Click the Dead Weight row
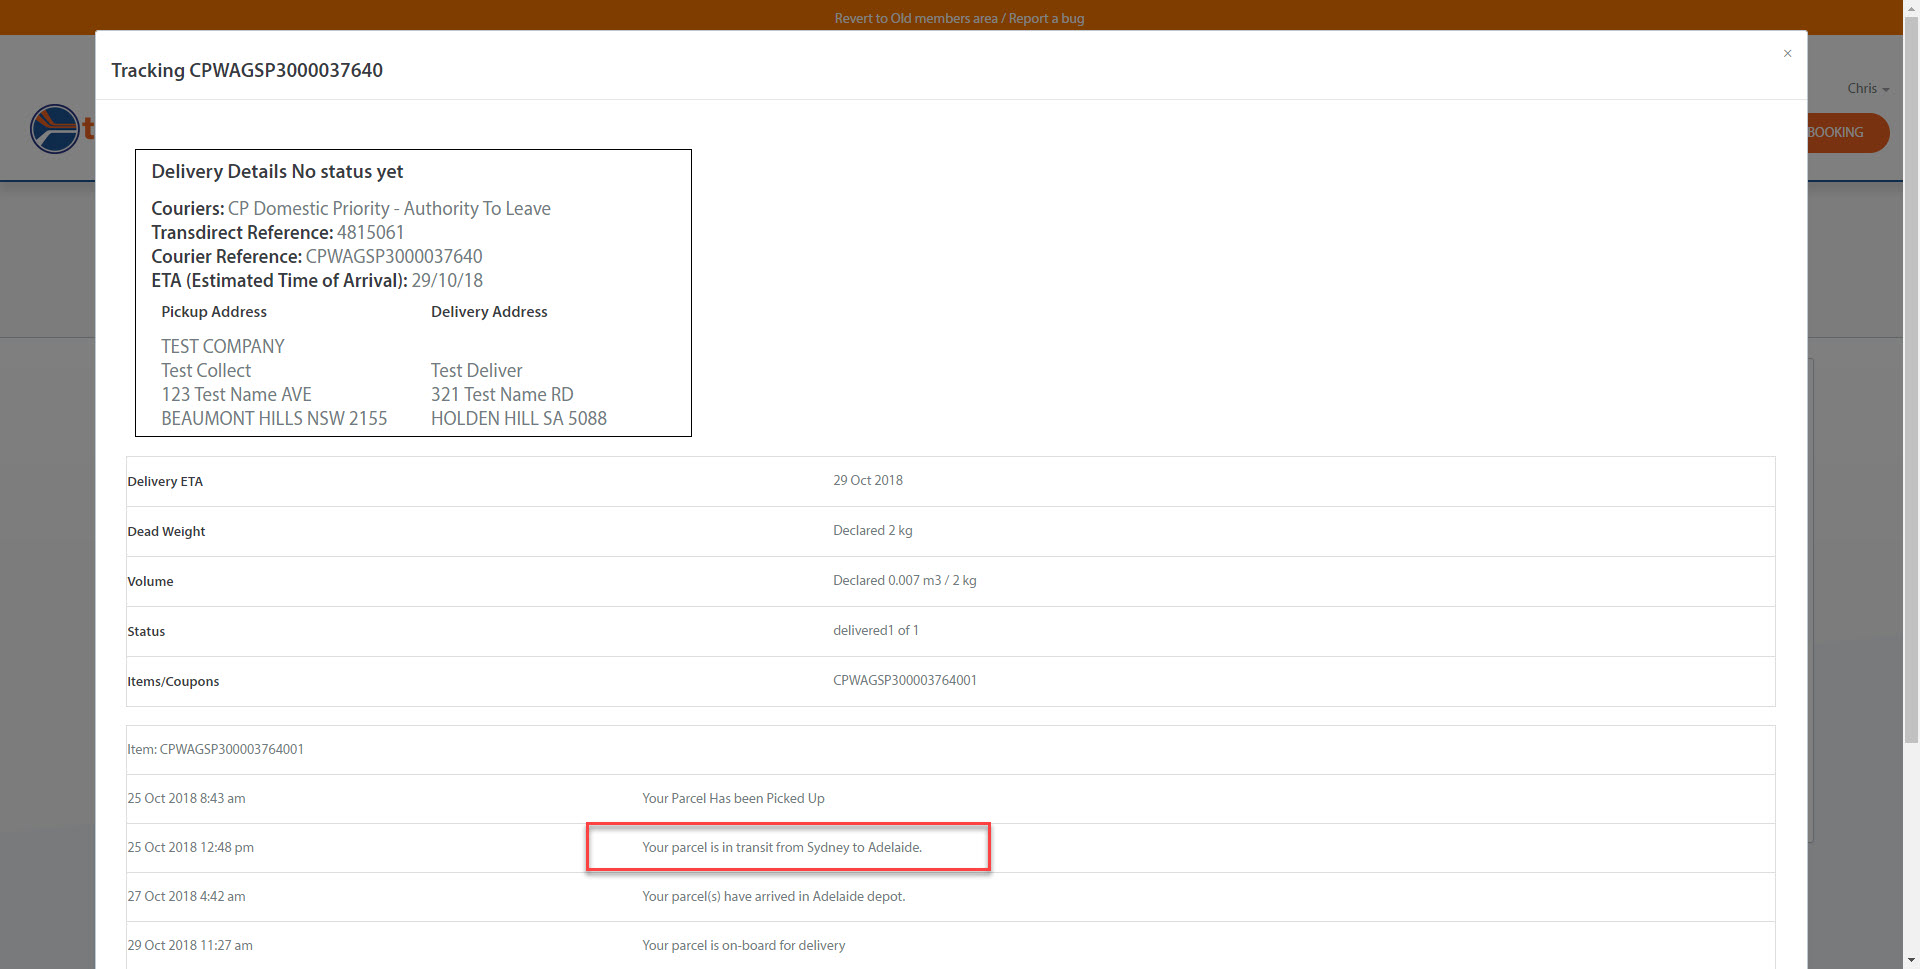The width and height of the screenshot is (1920, 969). point(166,531)
